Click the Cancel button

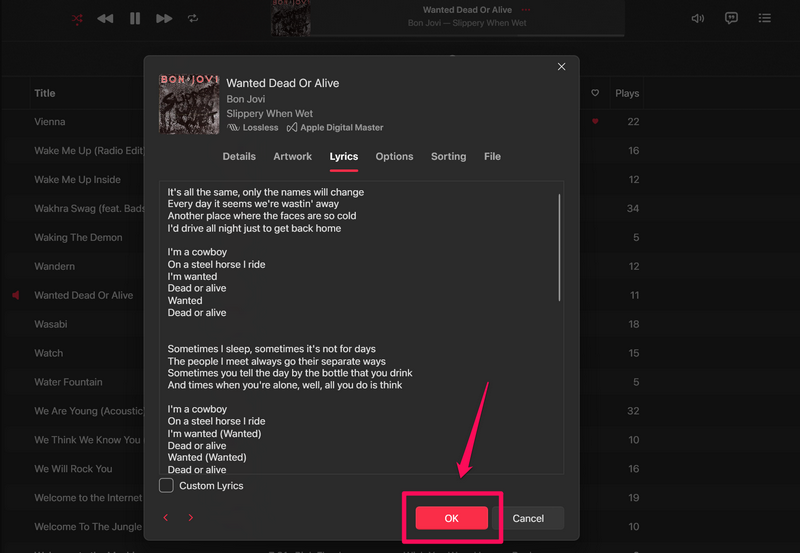click(528, 518)
